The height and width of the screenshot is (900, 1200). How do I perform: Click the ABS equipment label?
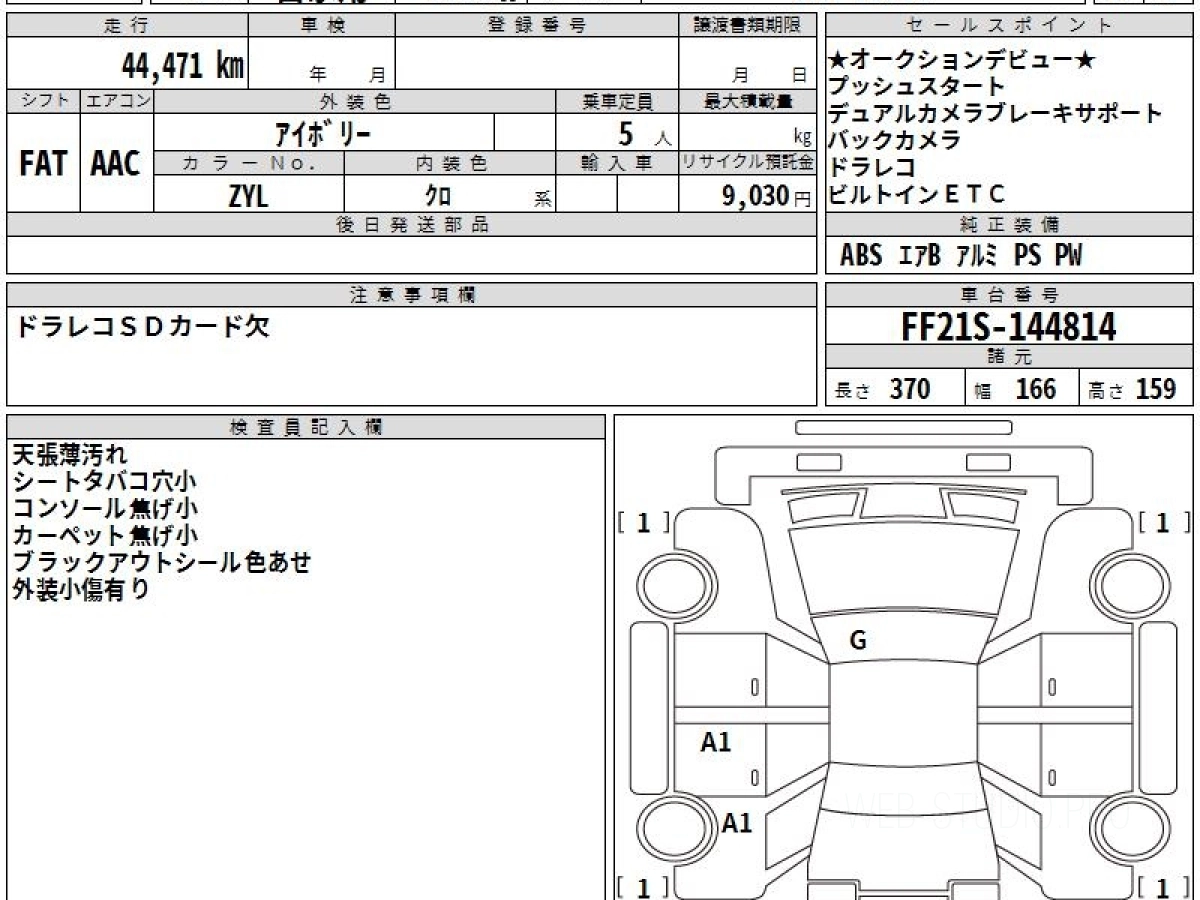coord(861,256)
